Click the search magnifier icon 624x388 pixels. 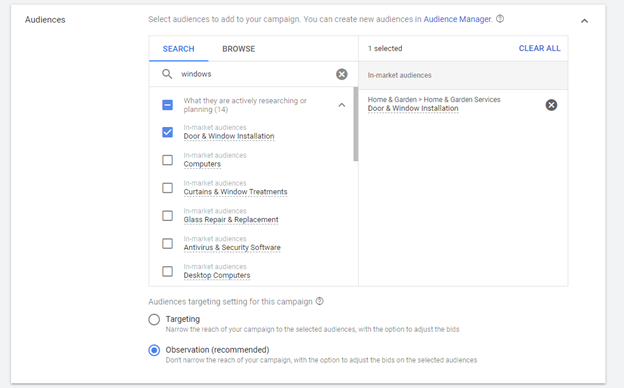coord(167,74)
